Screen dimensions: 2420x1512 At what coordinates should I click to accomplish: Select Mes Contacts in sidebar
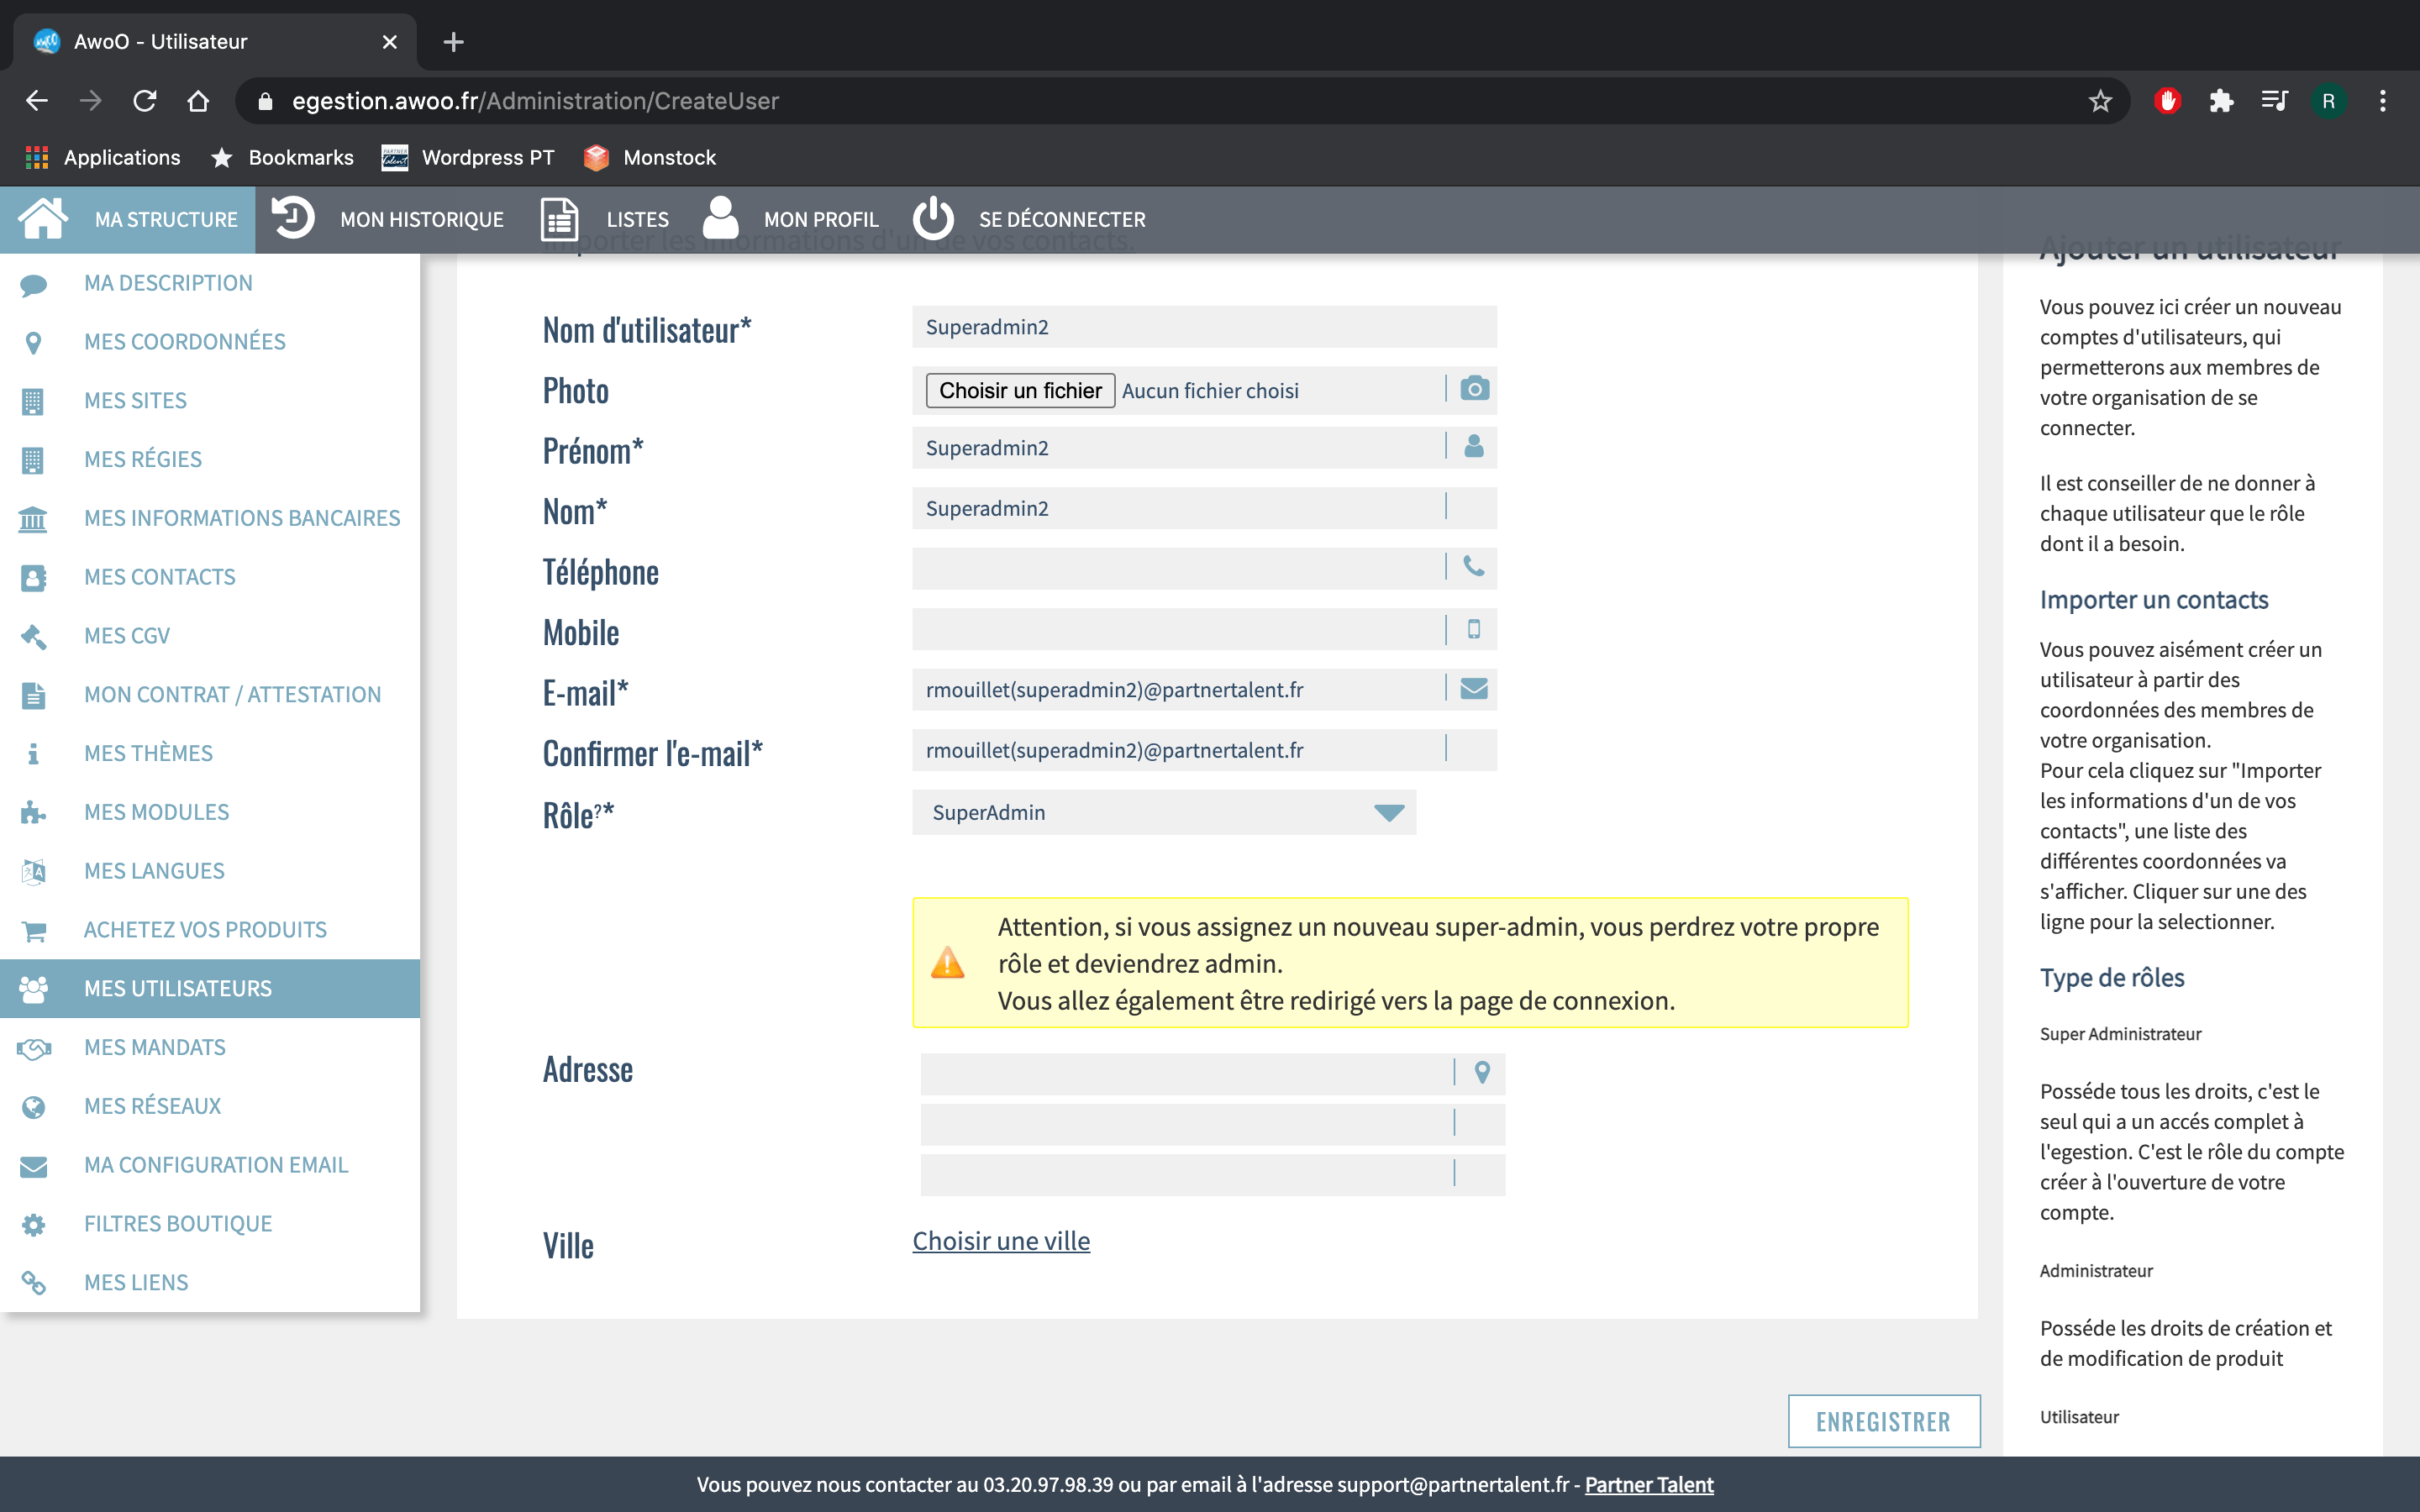[160, 577]
